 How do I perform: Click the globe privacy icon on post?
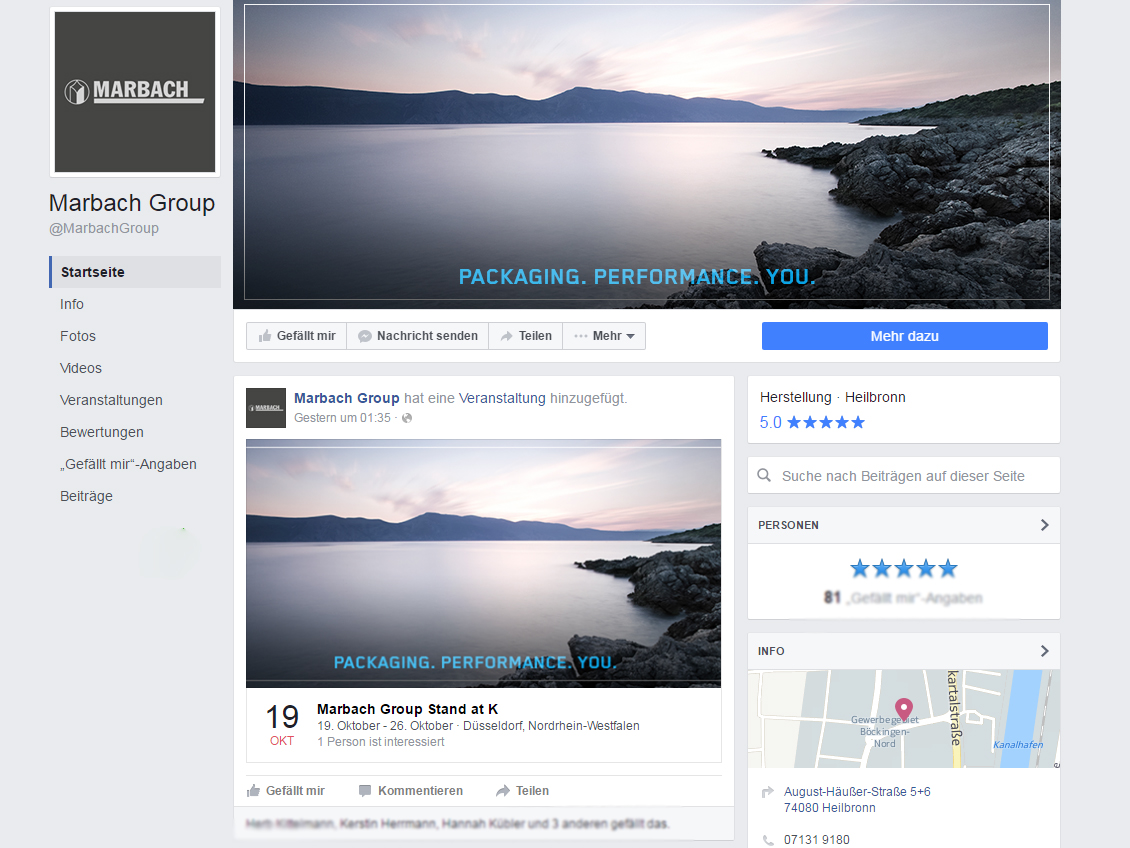407,419
